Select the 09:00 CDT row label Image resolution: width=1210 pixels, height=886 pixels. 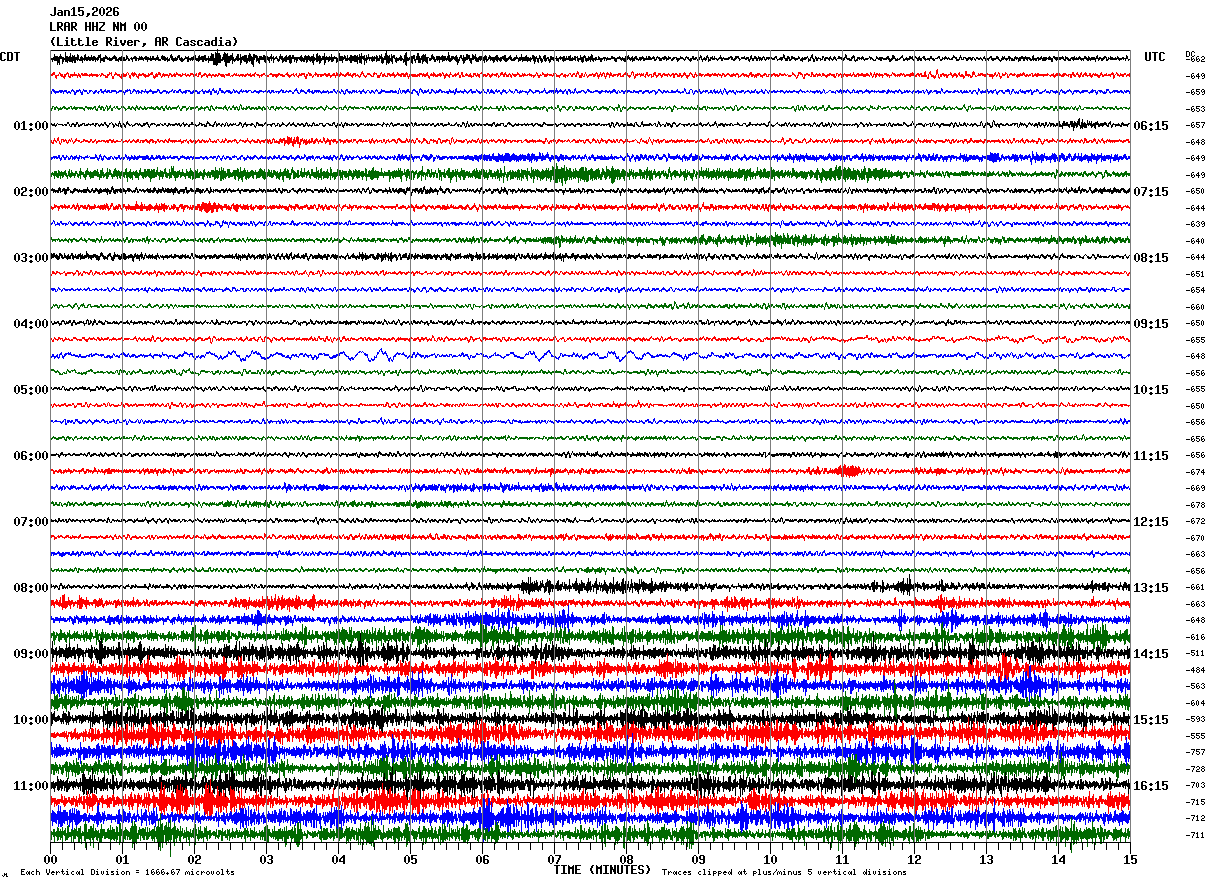click(31, 654)
